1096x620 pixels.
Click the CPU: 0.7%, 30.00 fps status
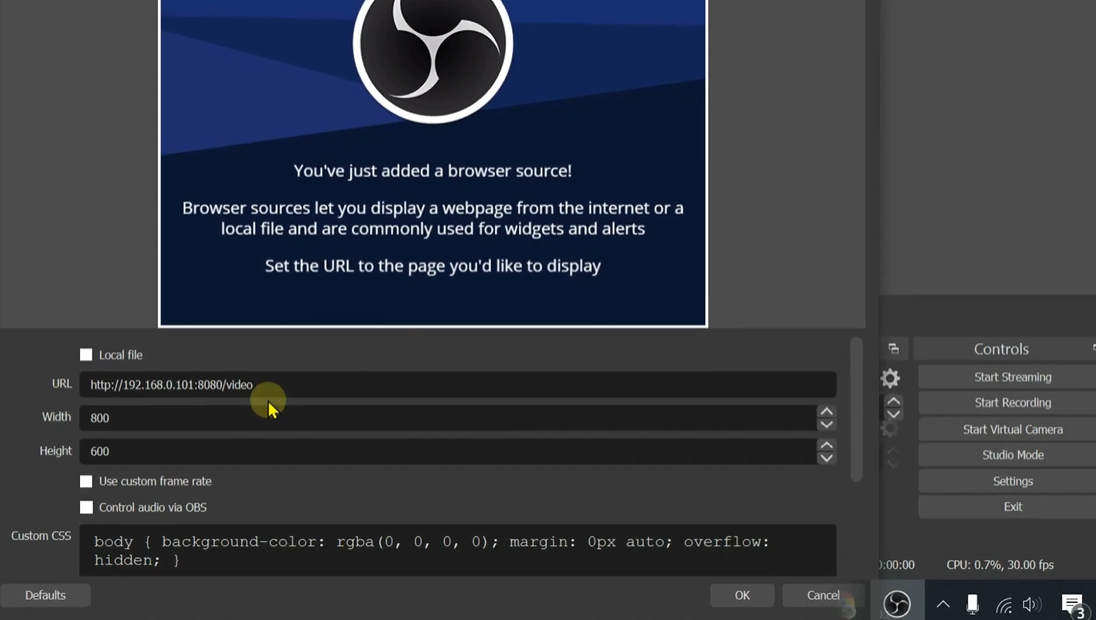1000,565
